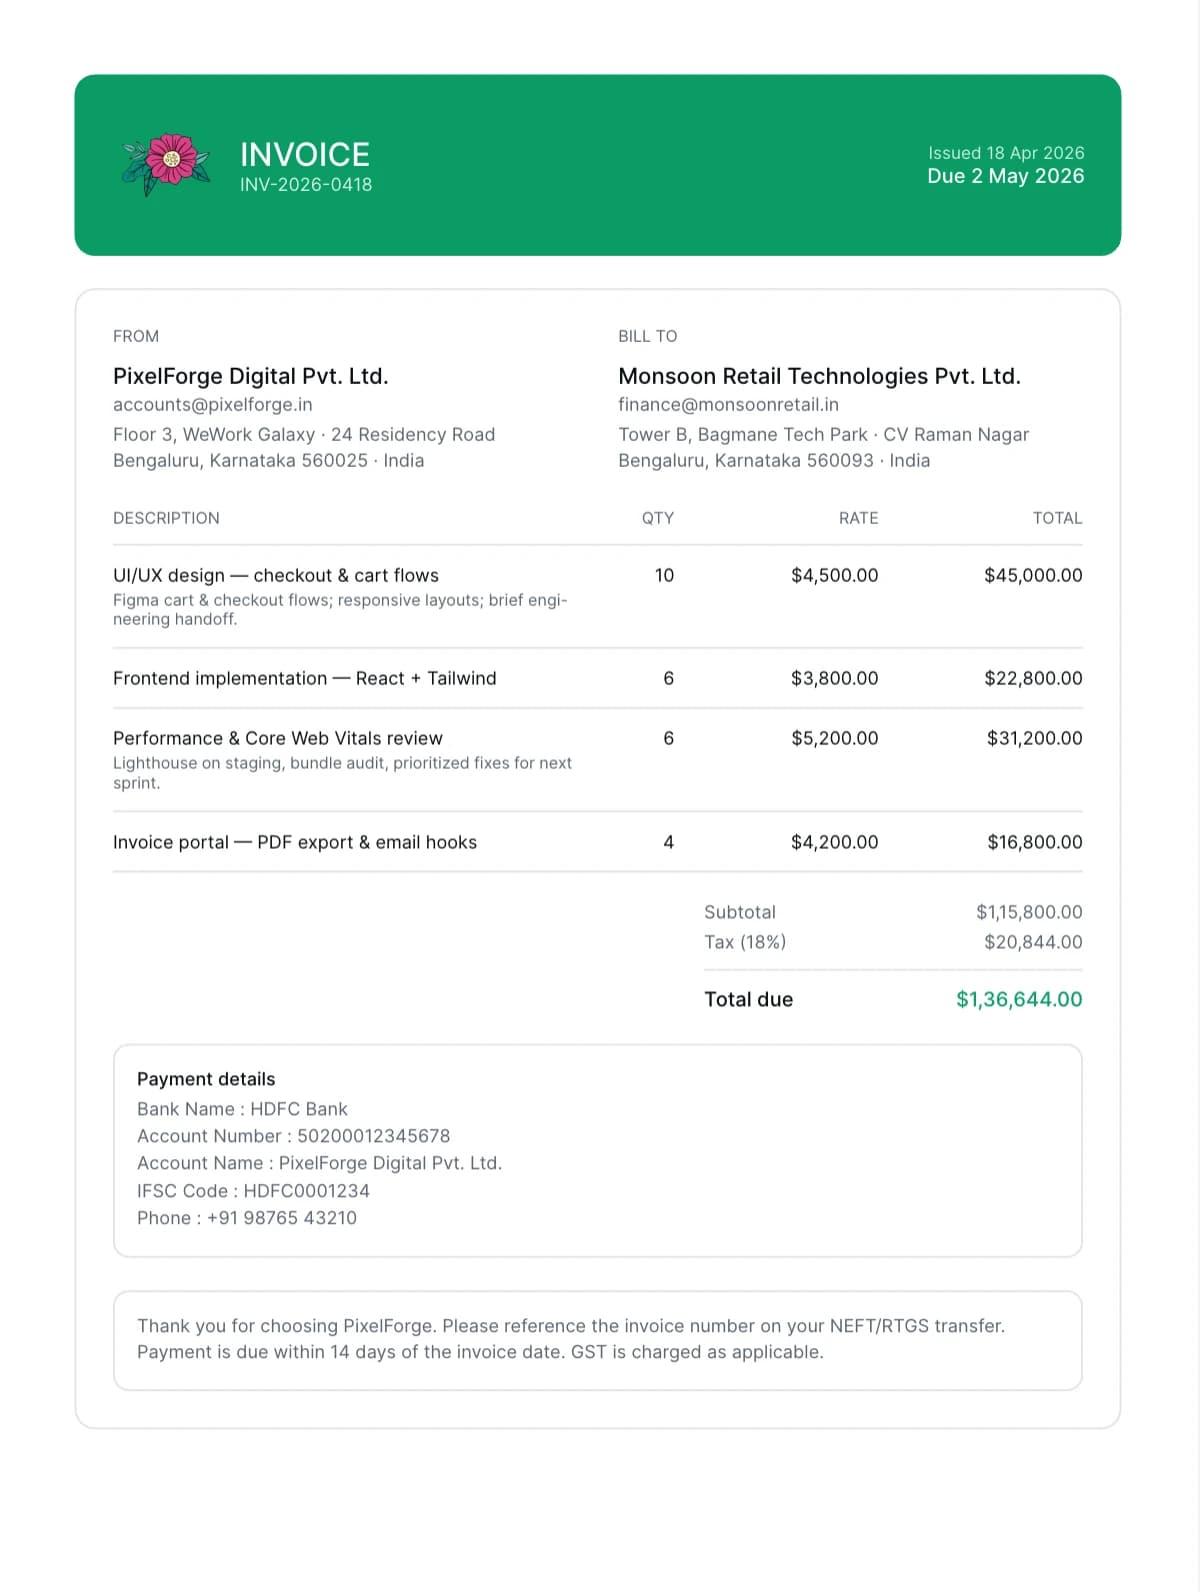Click the $4,500.00 rate value

click(x=835, y=576)
